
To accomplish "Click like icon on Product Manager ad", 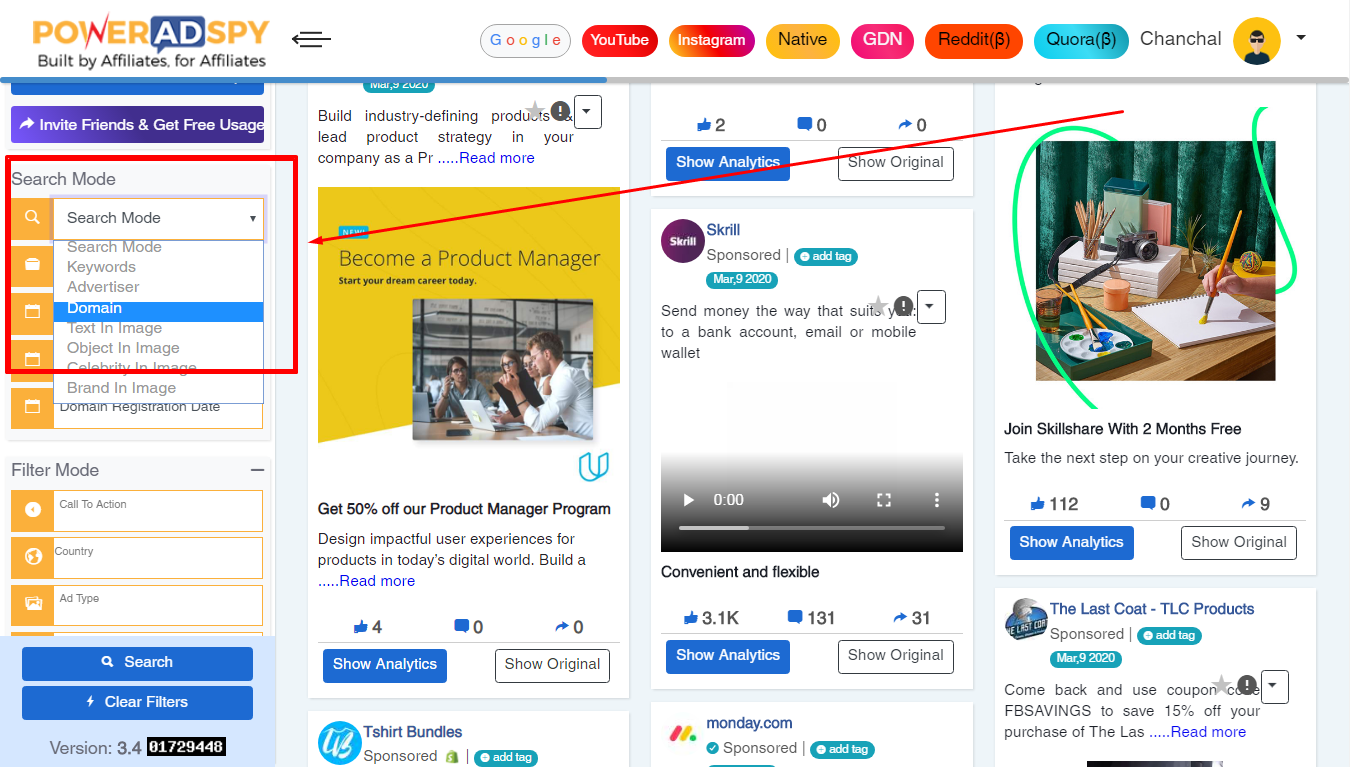I will tap(361, 627).
